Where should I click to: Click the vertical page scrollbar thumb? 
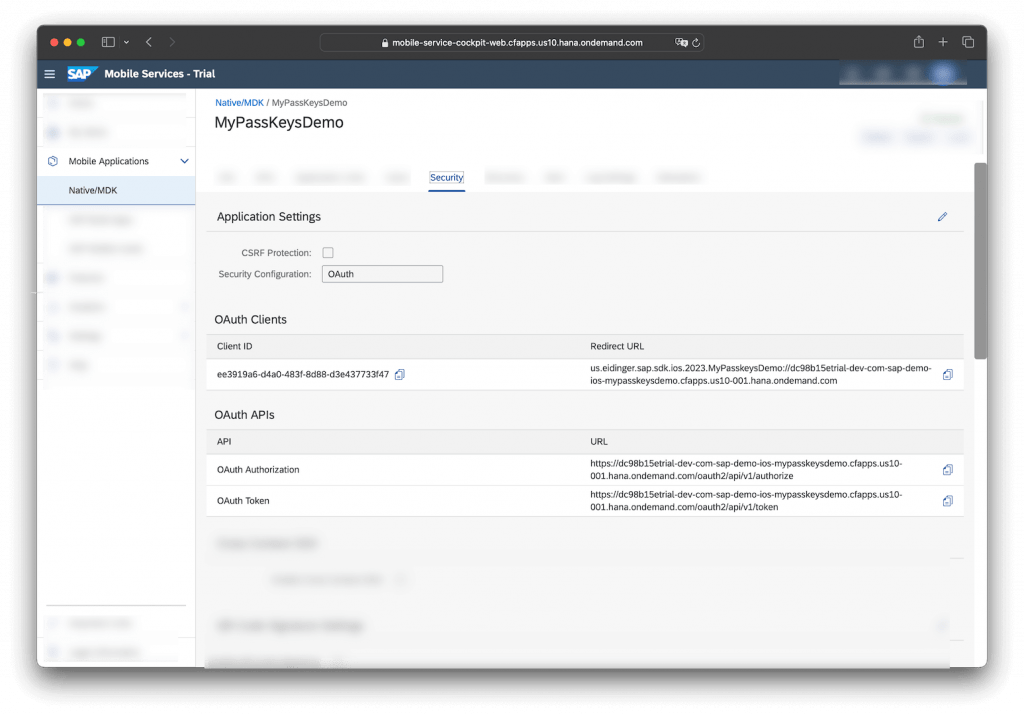coord(980,261)
